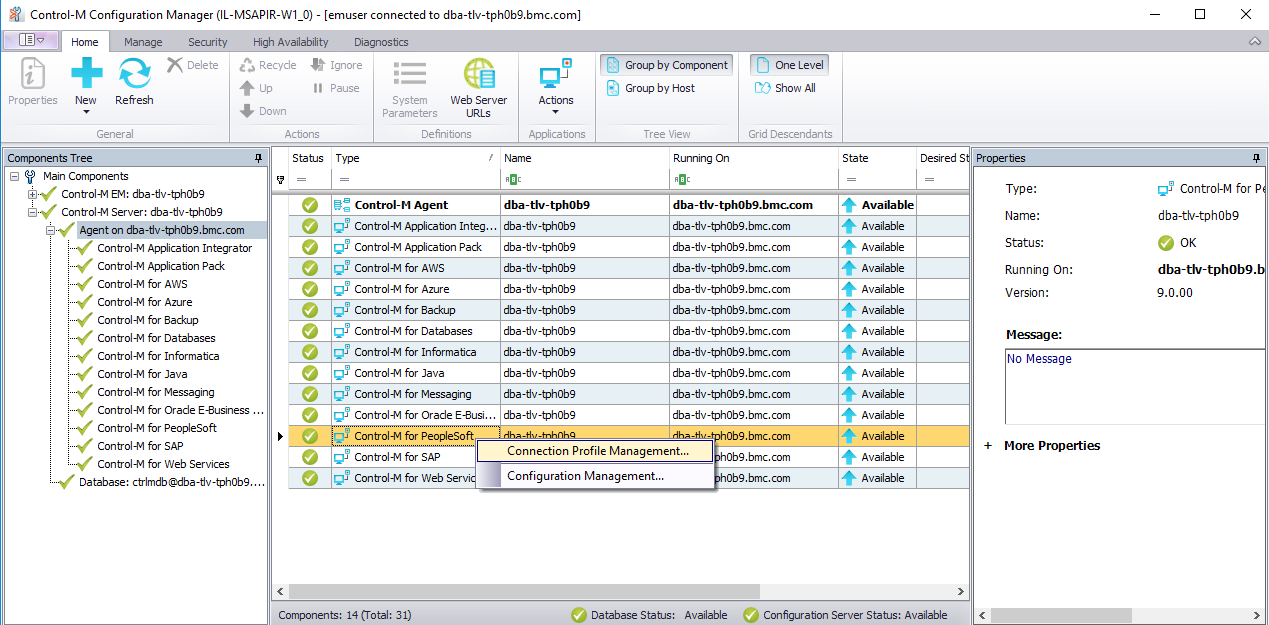The image size is (1269, 625).
Task: Open the High Availability tab
Action: pyautogui.click(x=291, y=42)
